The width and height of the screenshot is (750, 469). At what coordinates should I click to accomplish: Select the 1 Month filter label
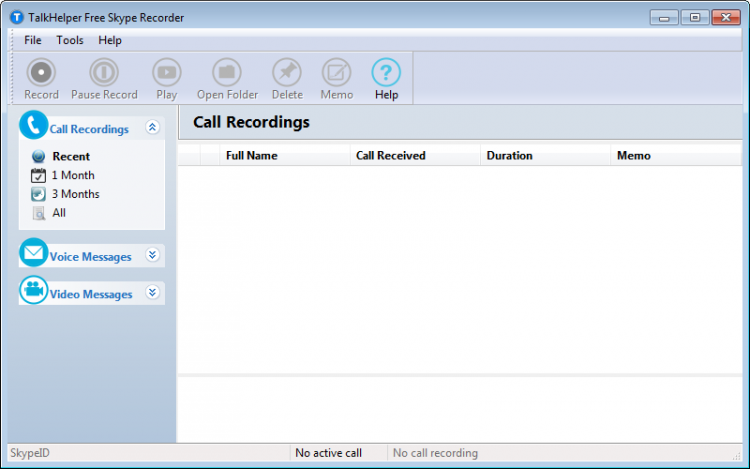pos(73,175)
